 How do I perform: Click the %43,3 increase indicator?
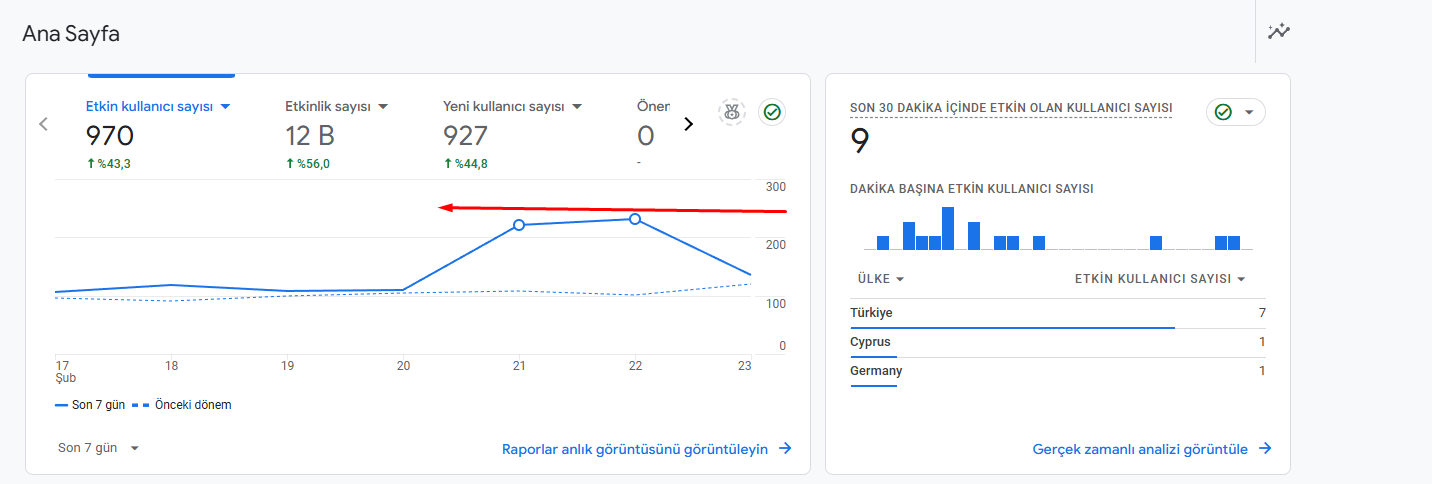click(x=108, y=164)
